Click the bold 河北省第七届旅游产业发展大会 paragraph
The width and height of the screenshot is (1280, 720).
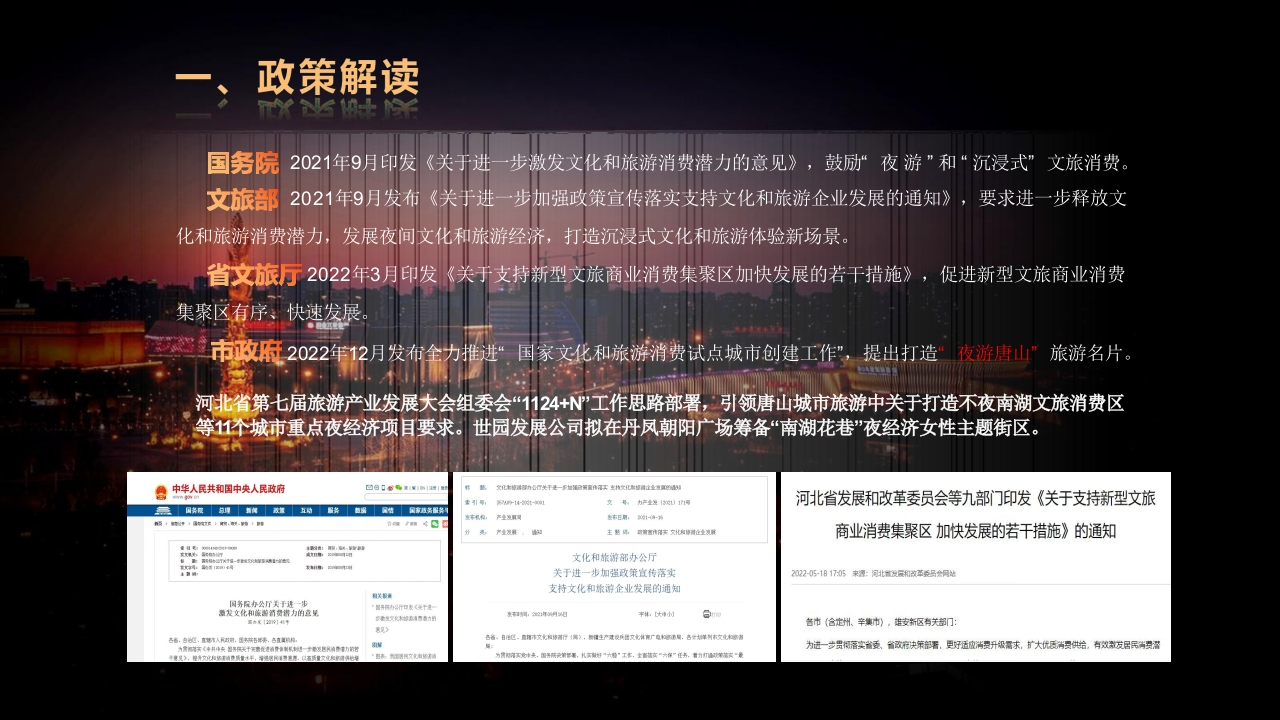click(x=660, y=416)
